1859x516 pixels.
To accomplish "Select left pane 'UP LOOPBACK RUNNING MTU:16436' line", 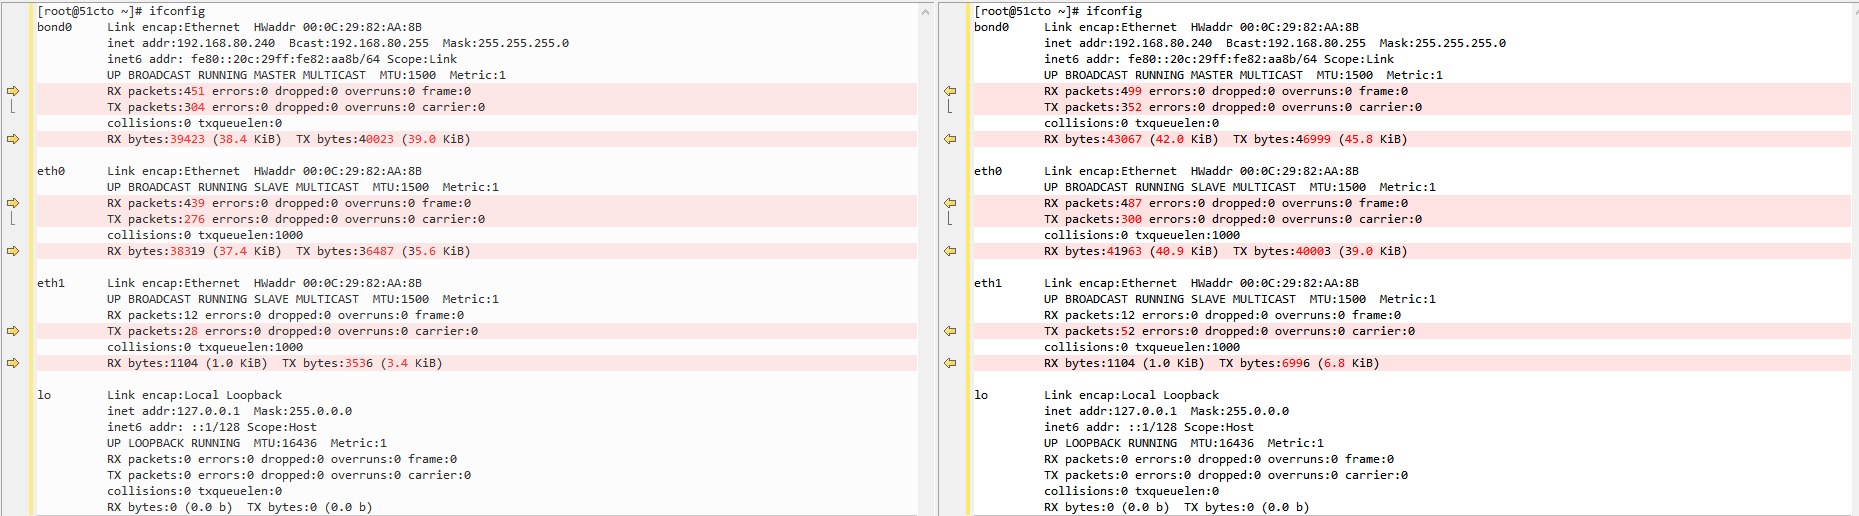I will click(x=247, y=443).
